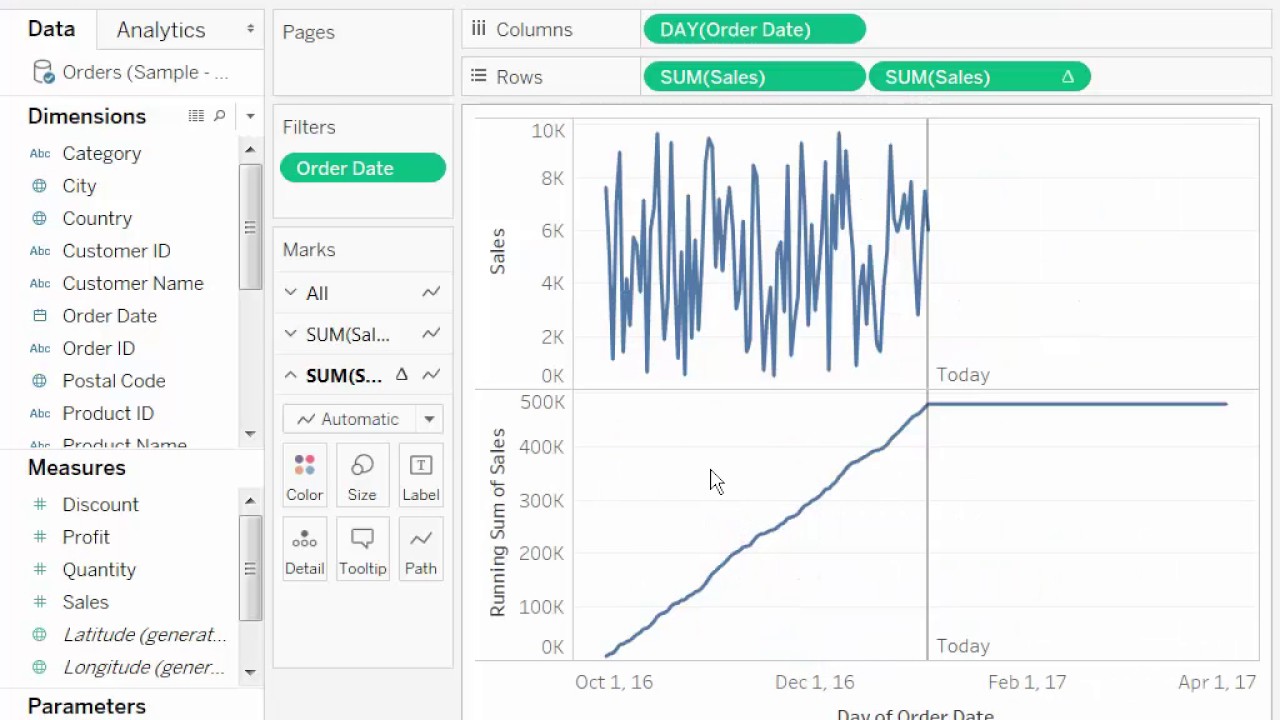Click the number icon beside Sales measure
1280x720 pixels.
point(40,602)
